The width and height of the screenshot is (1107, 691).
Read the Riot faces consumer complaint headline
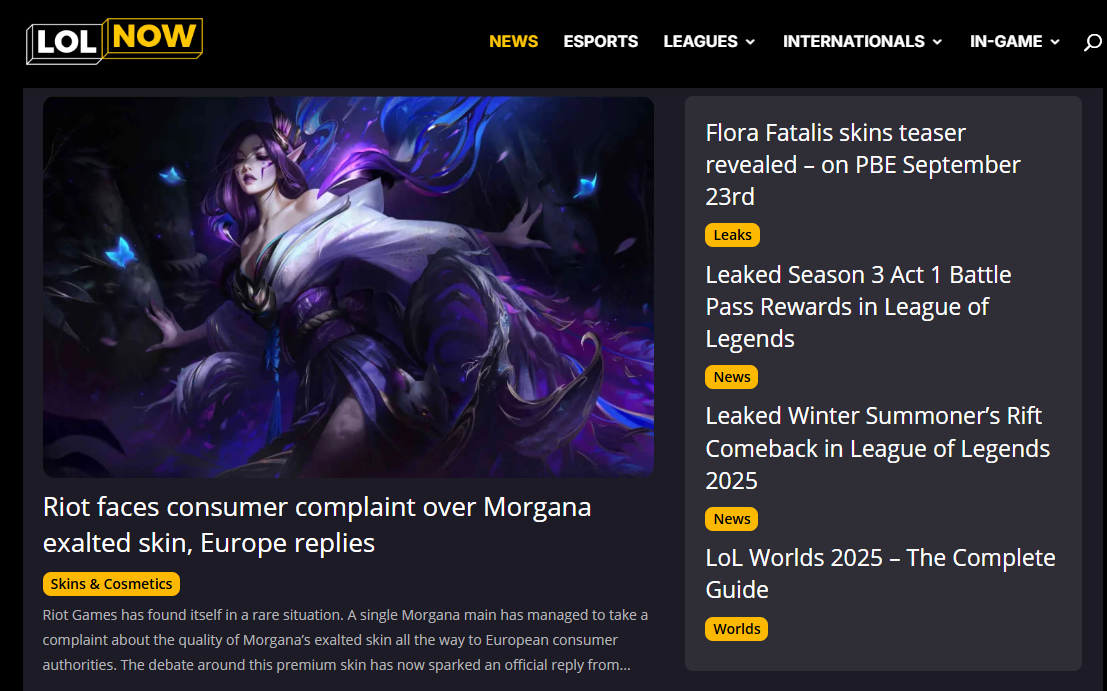click(x=317, y=524)
